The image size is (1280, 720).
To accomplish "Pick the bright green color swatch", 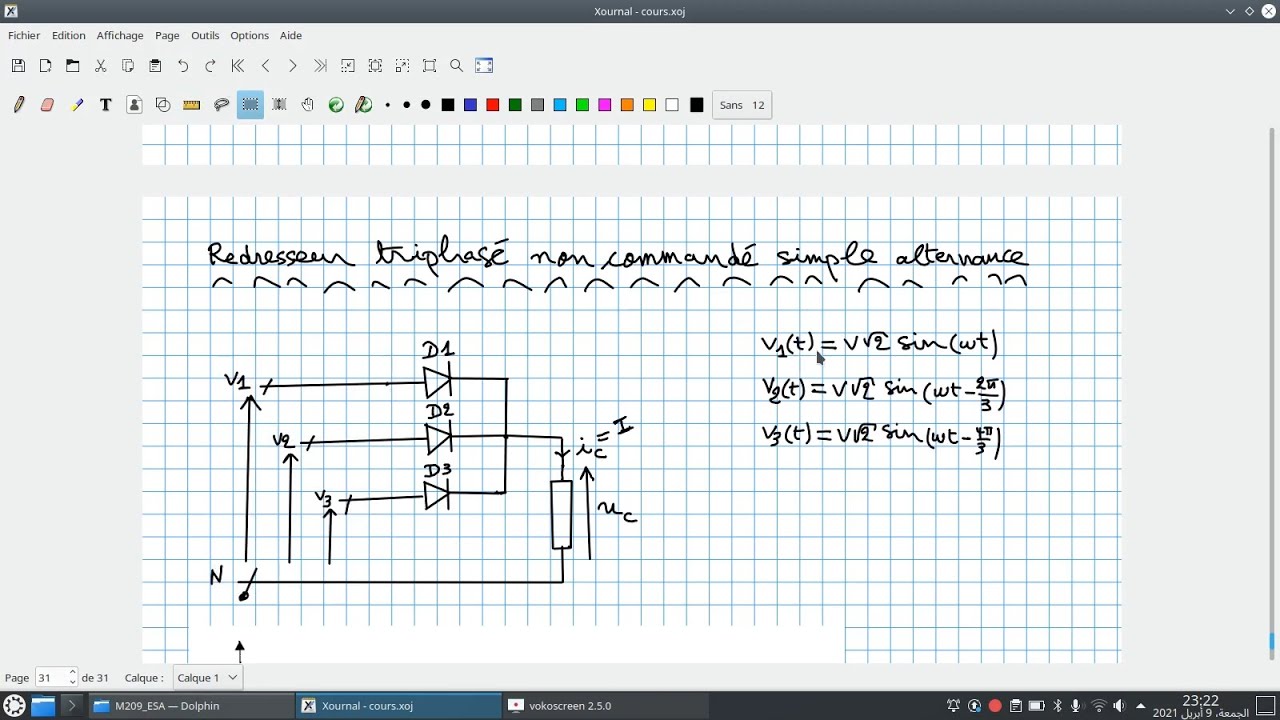I will [x=582, y=105].
